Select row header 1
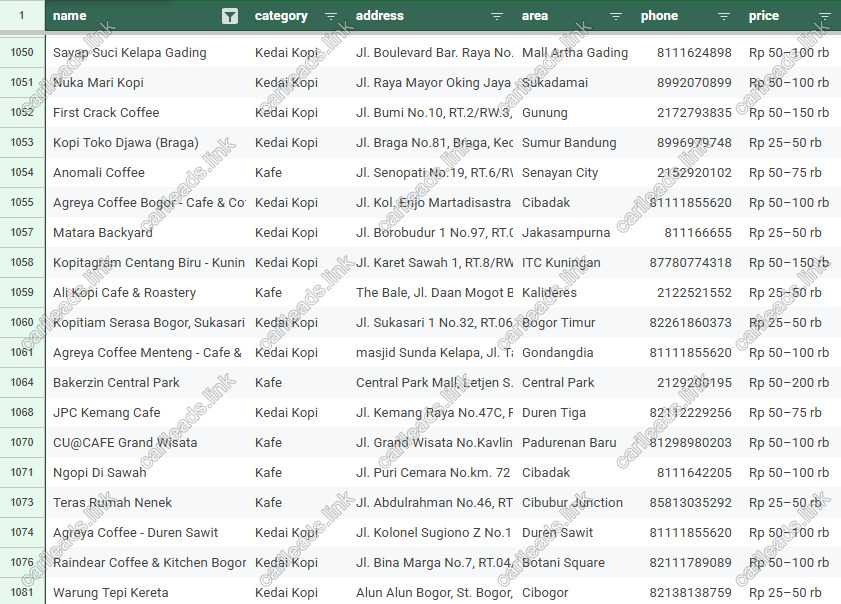The width and height of the screenshot is (841, 604). (x=22, y=16)
